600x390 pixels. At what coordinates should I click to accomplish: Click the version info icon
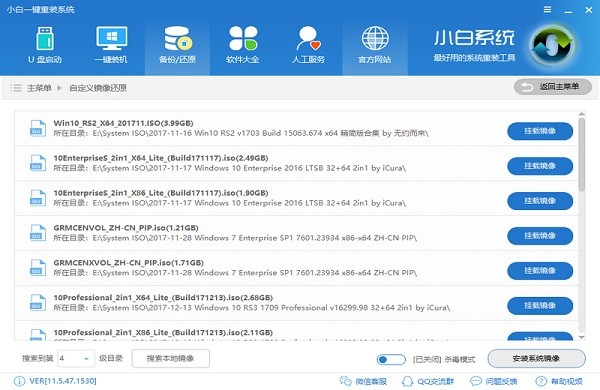[19, 381]
